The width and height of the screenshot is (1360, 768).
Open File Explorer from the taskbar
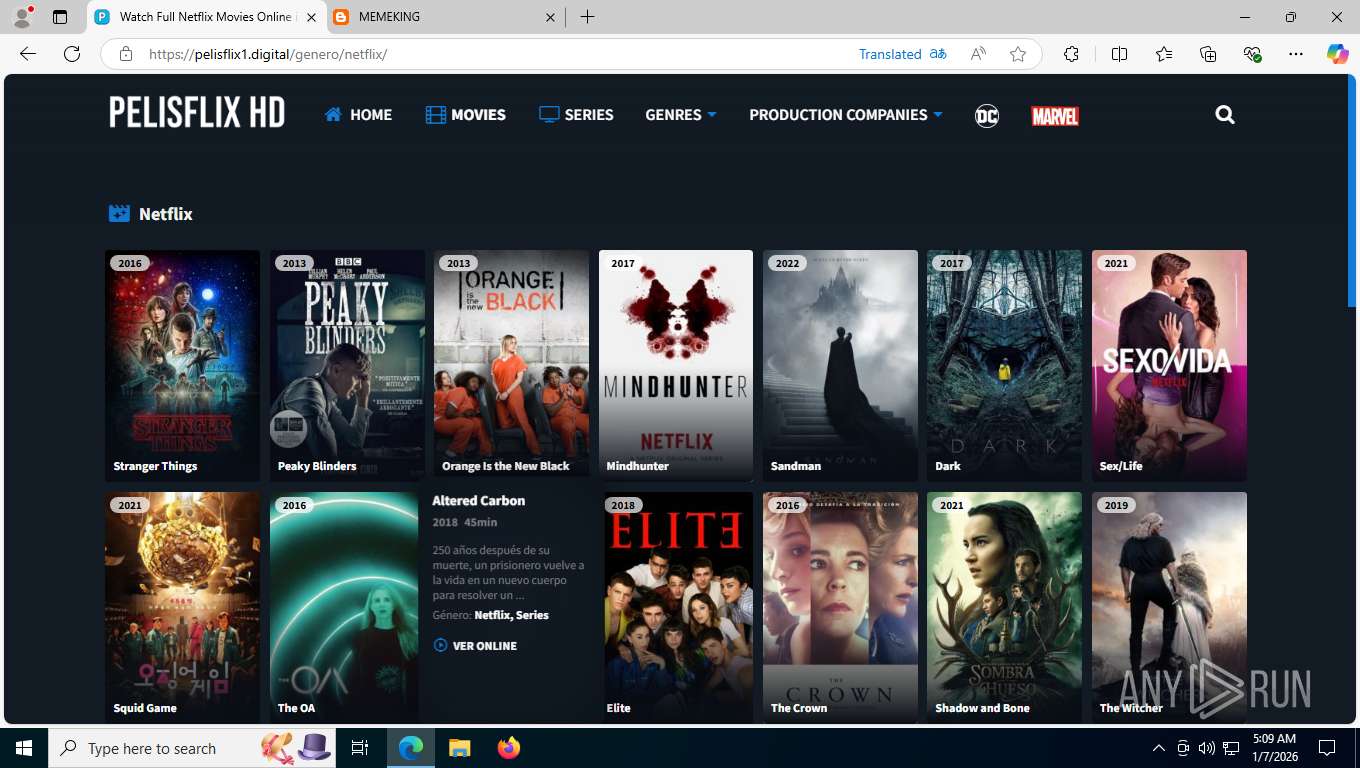(459, 748)
